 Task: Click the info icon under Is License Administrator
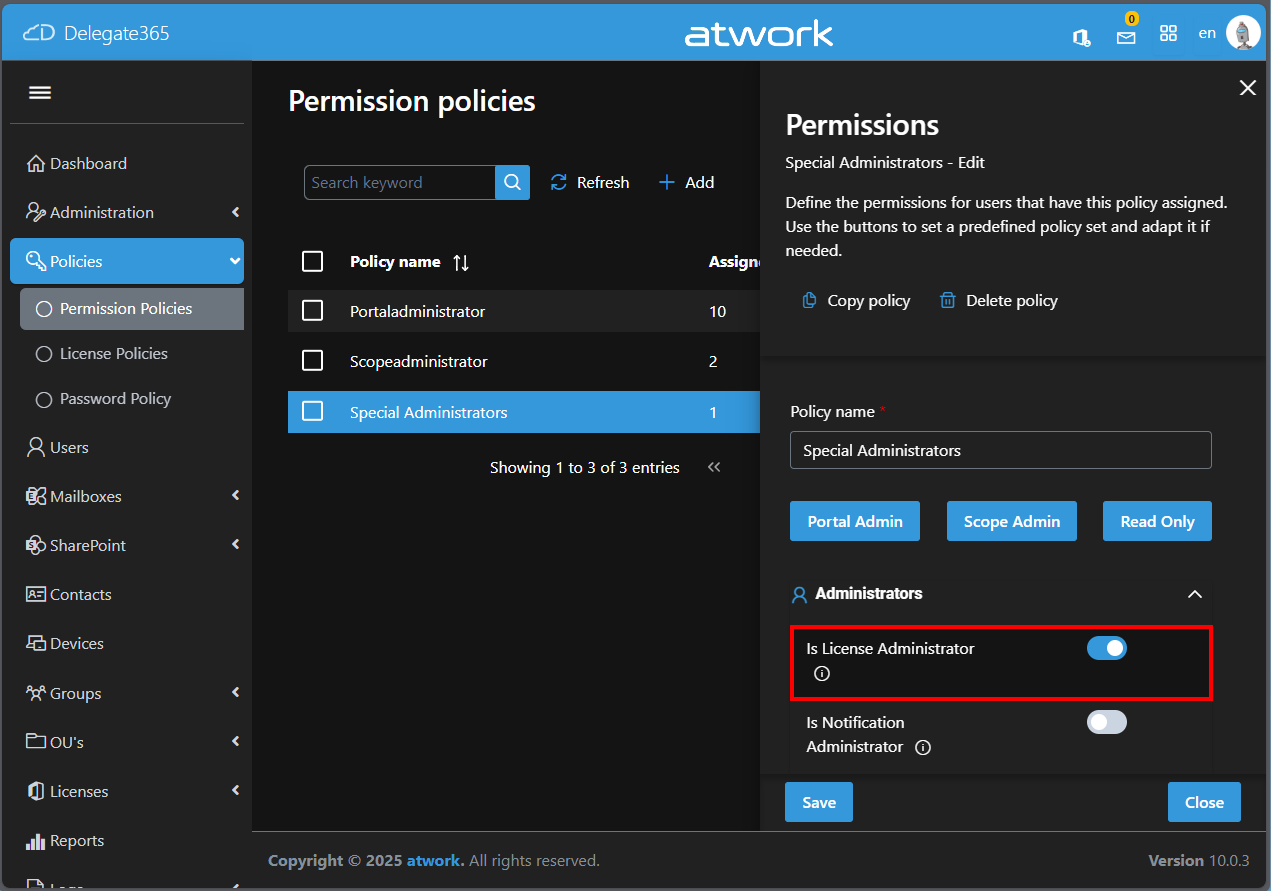point(822,674)
